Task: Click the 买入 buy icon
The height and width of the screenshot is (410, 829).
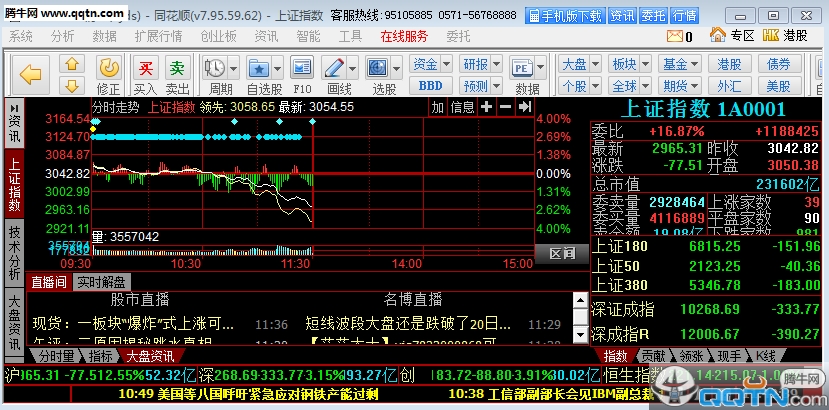Action: [x=145, y=68]
